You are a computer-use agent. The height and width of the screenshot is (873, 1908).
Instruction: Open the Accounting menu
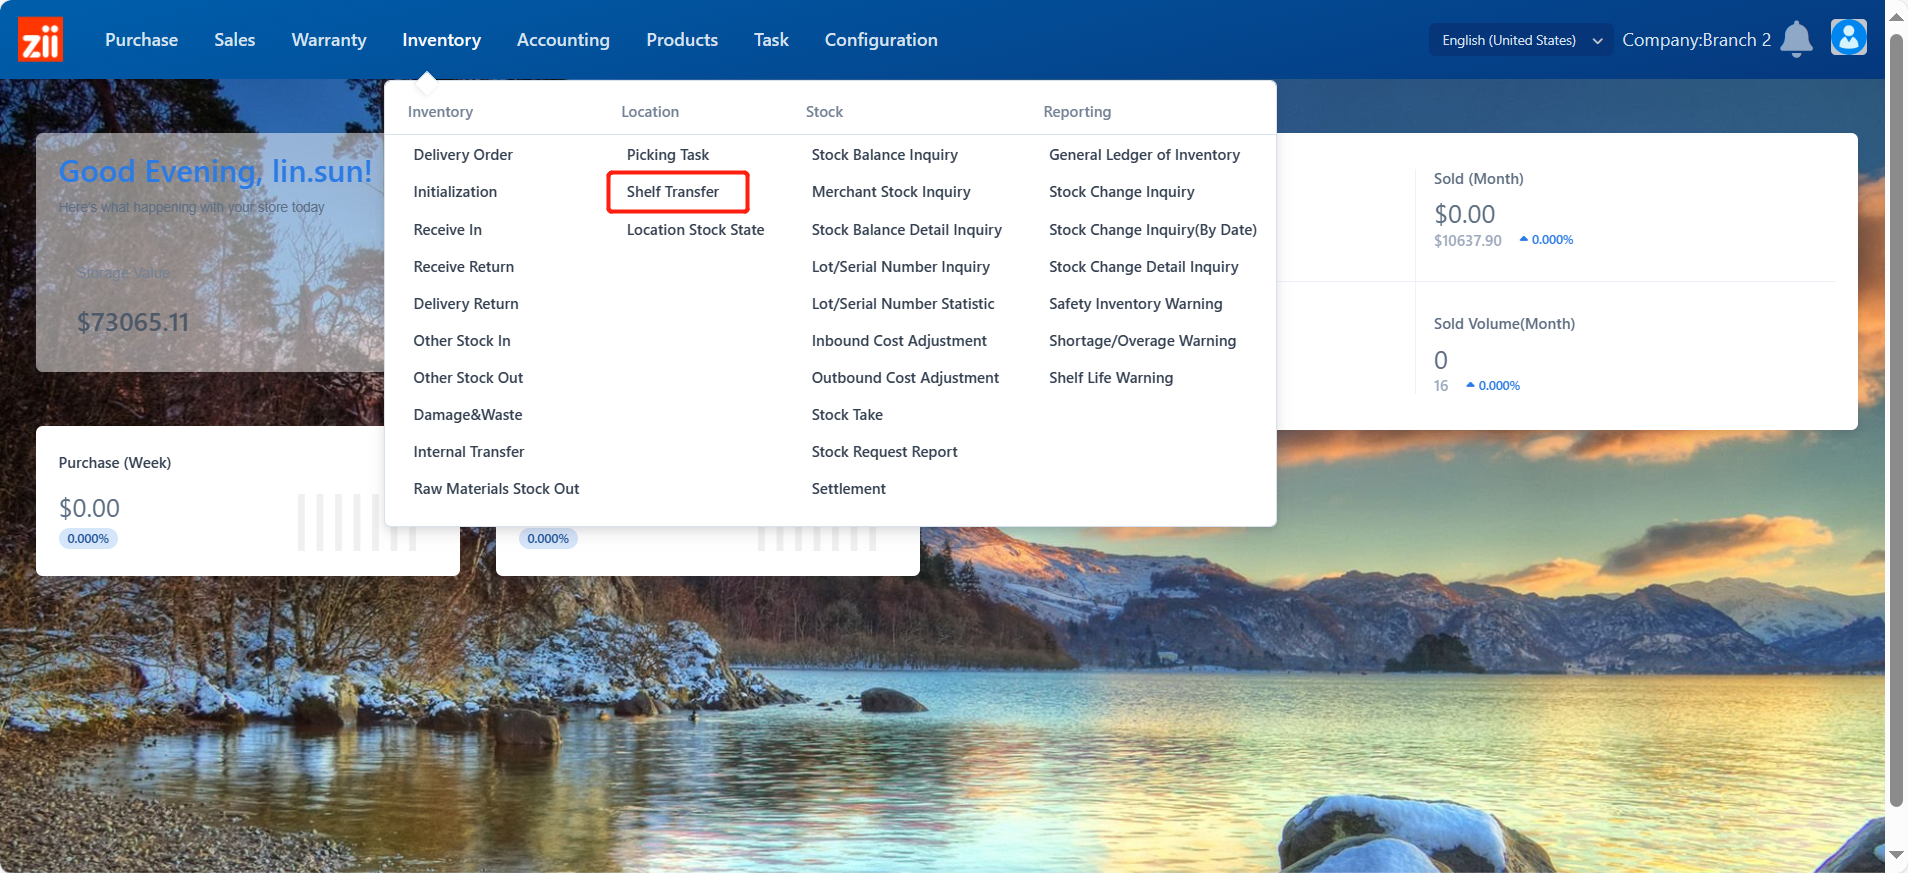pos(563,40)
